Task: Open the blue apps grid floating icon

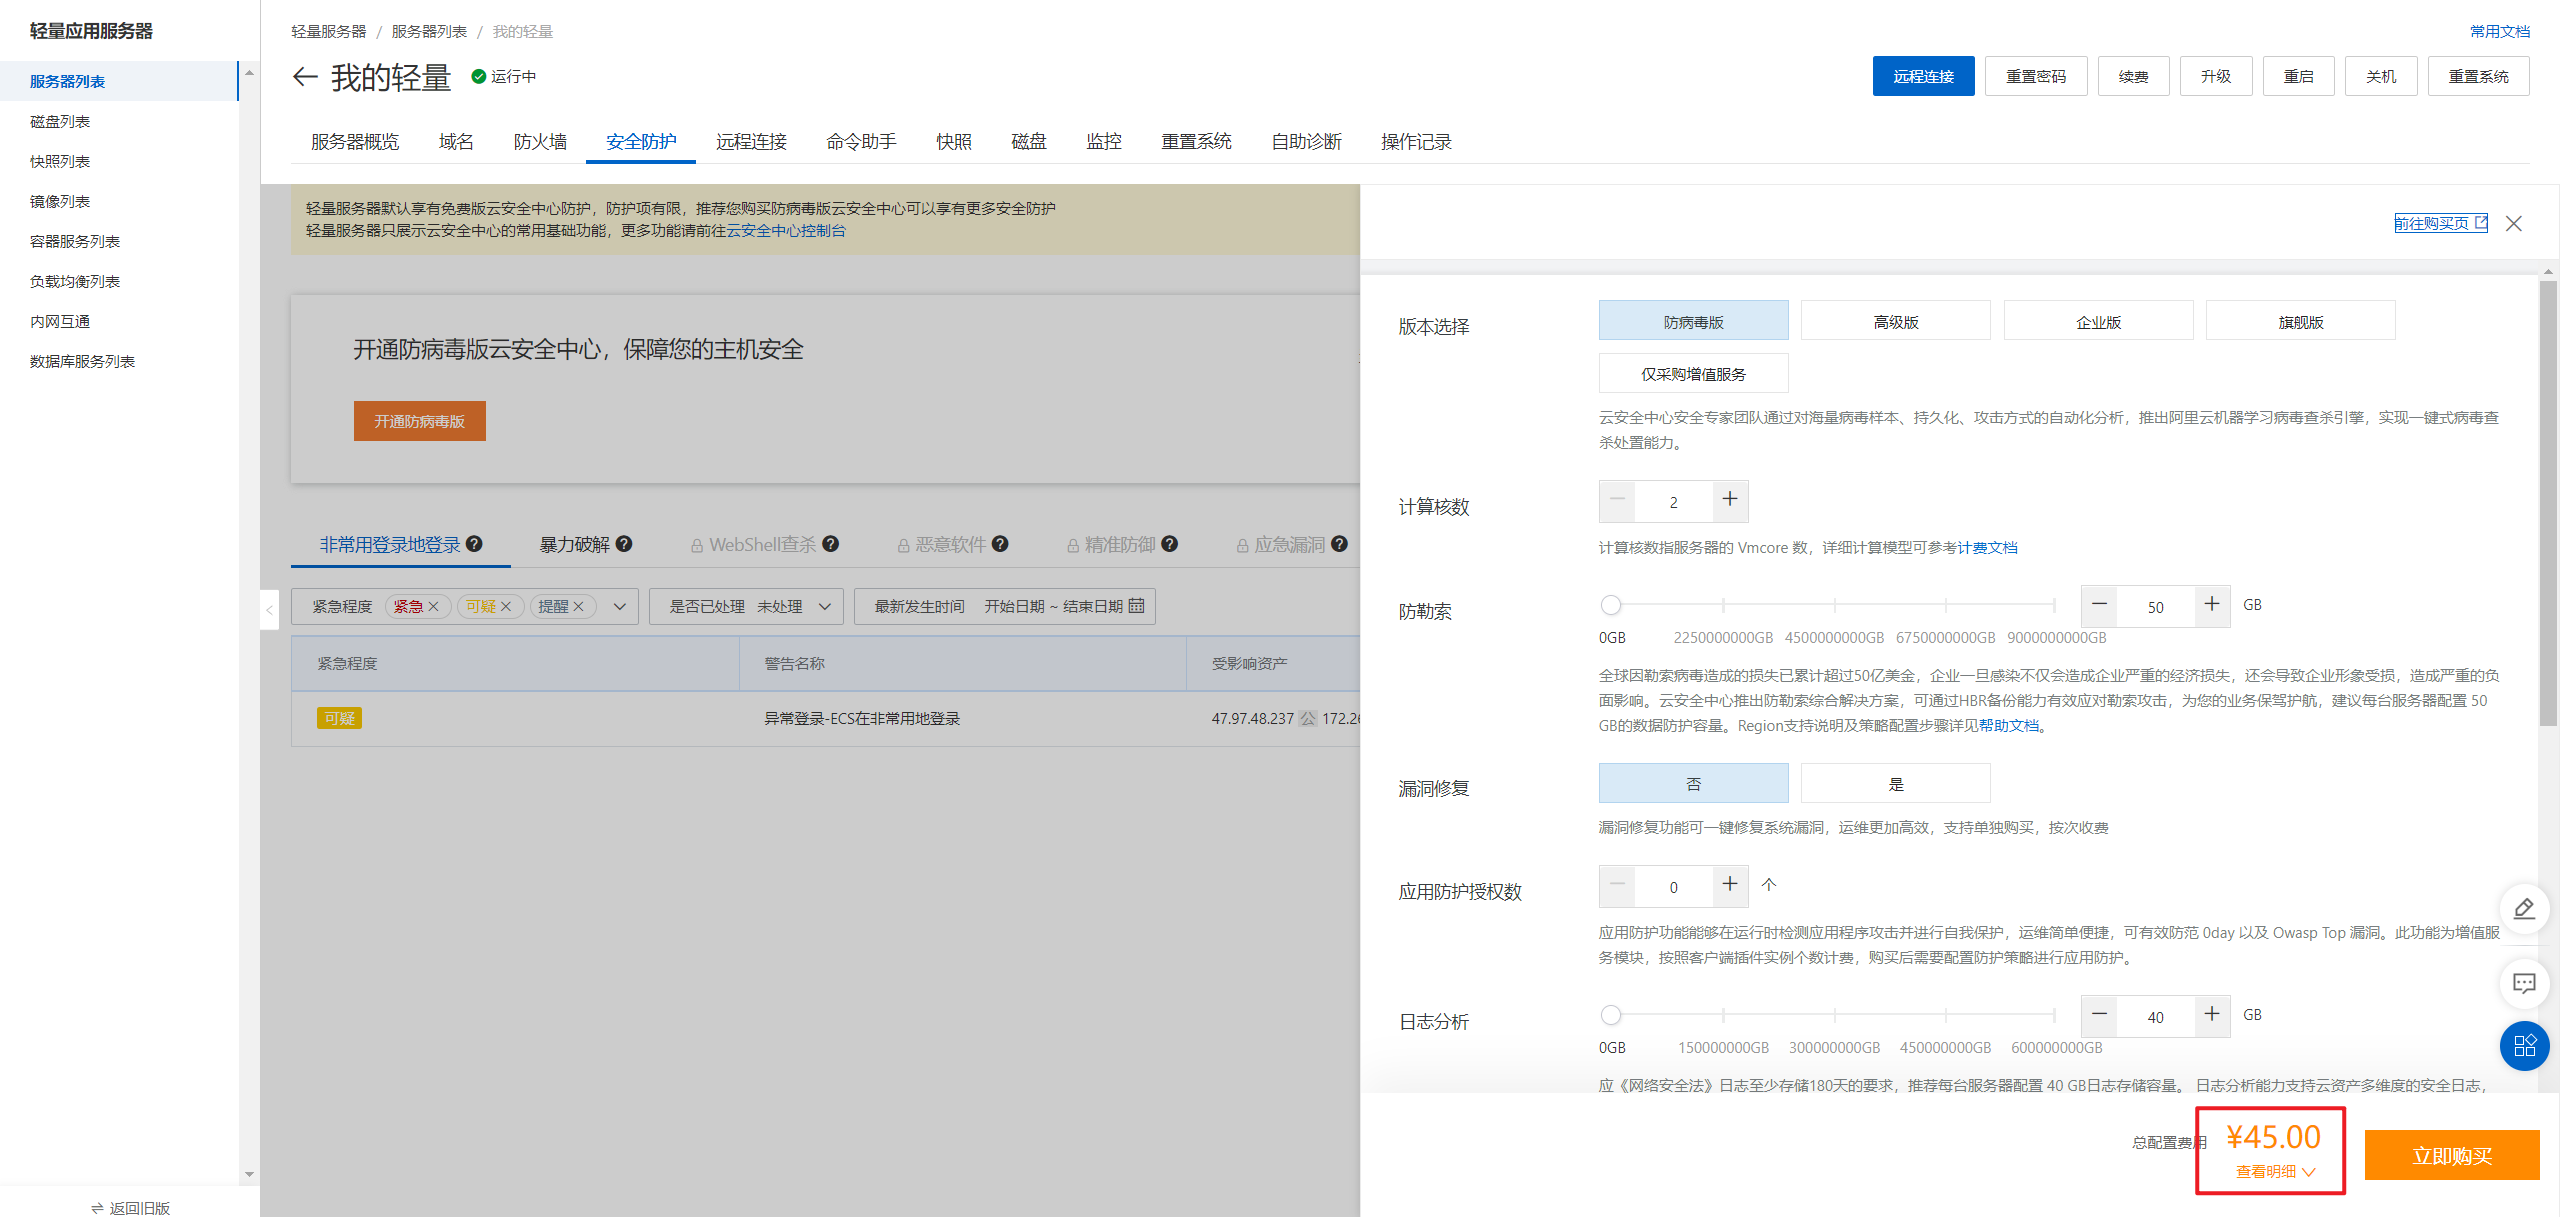Action: pyautogui.click(x=2524, y=1046)
